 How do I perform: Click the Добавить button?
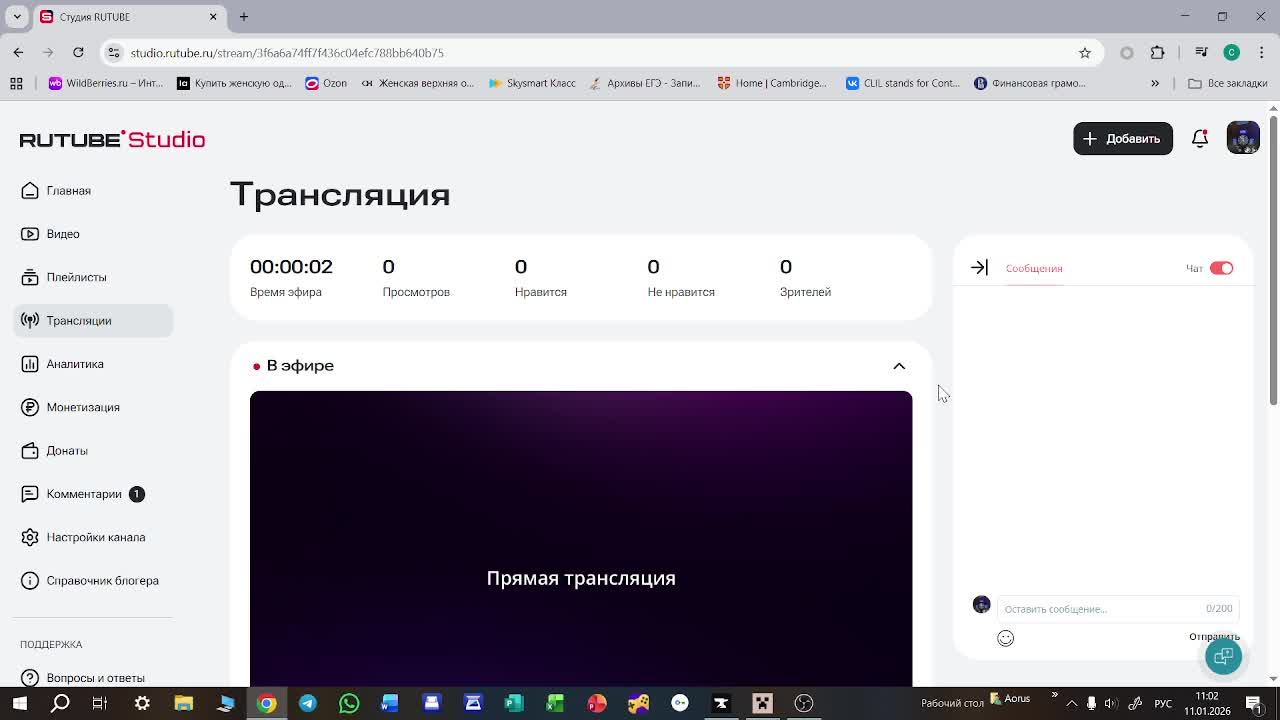tap(1123, 139)
